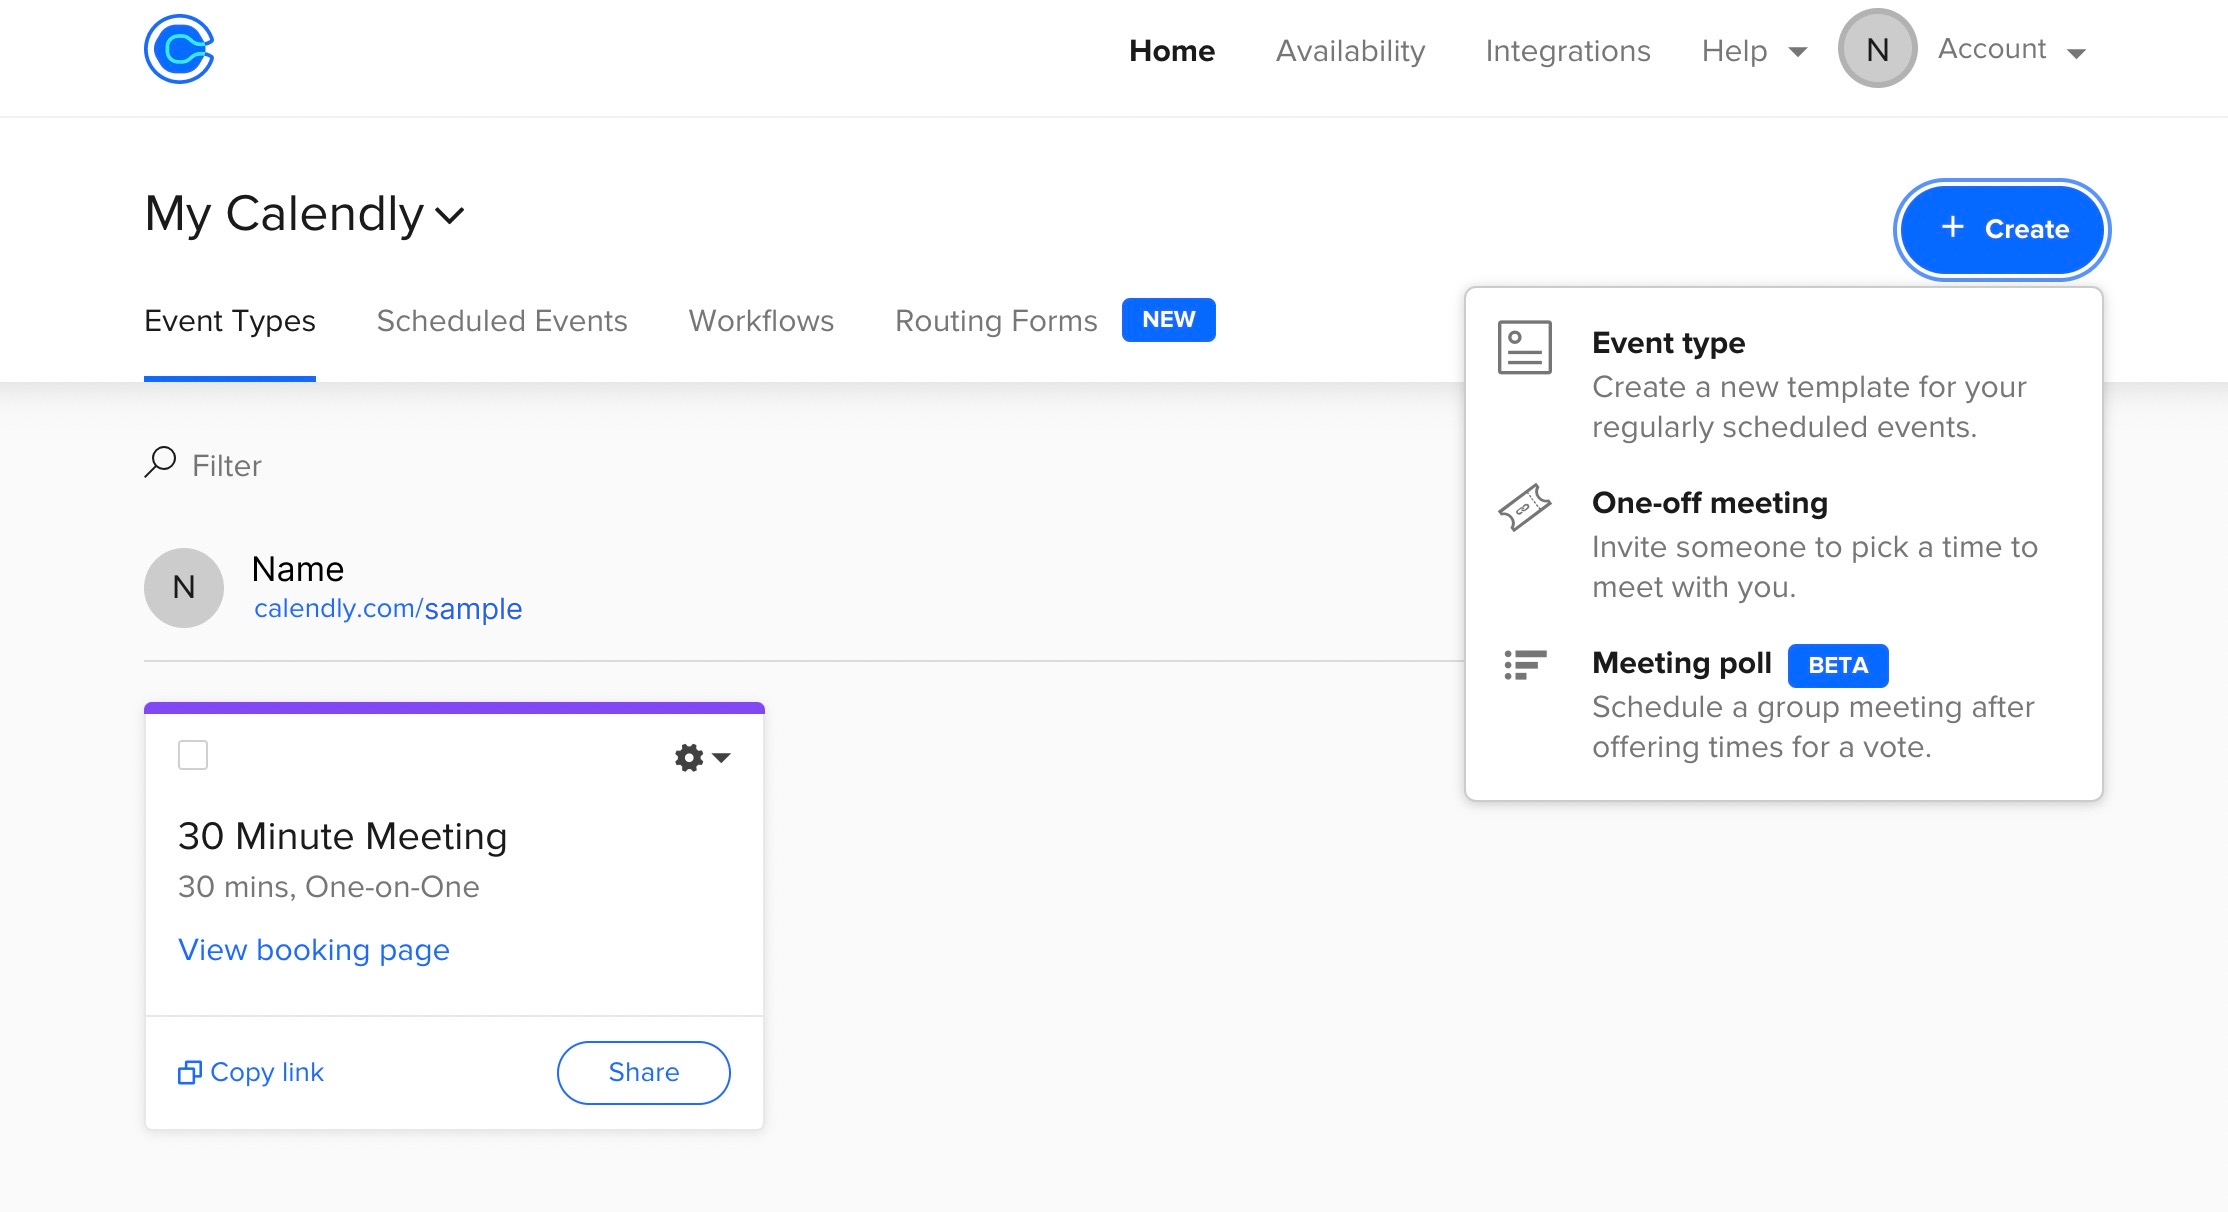
Task: Choose Meeting poll option
Action: pyautogui.click(x=1784, y=704)
